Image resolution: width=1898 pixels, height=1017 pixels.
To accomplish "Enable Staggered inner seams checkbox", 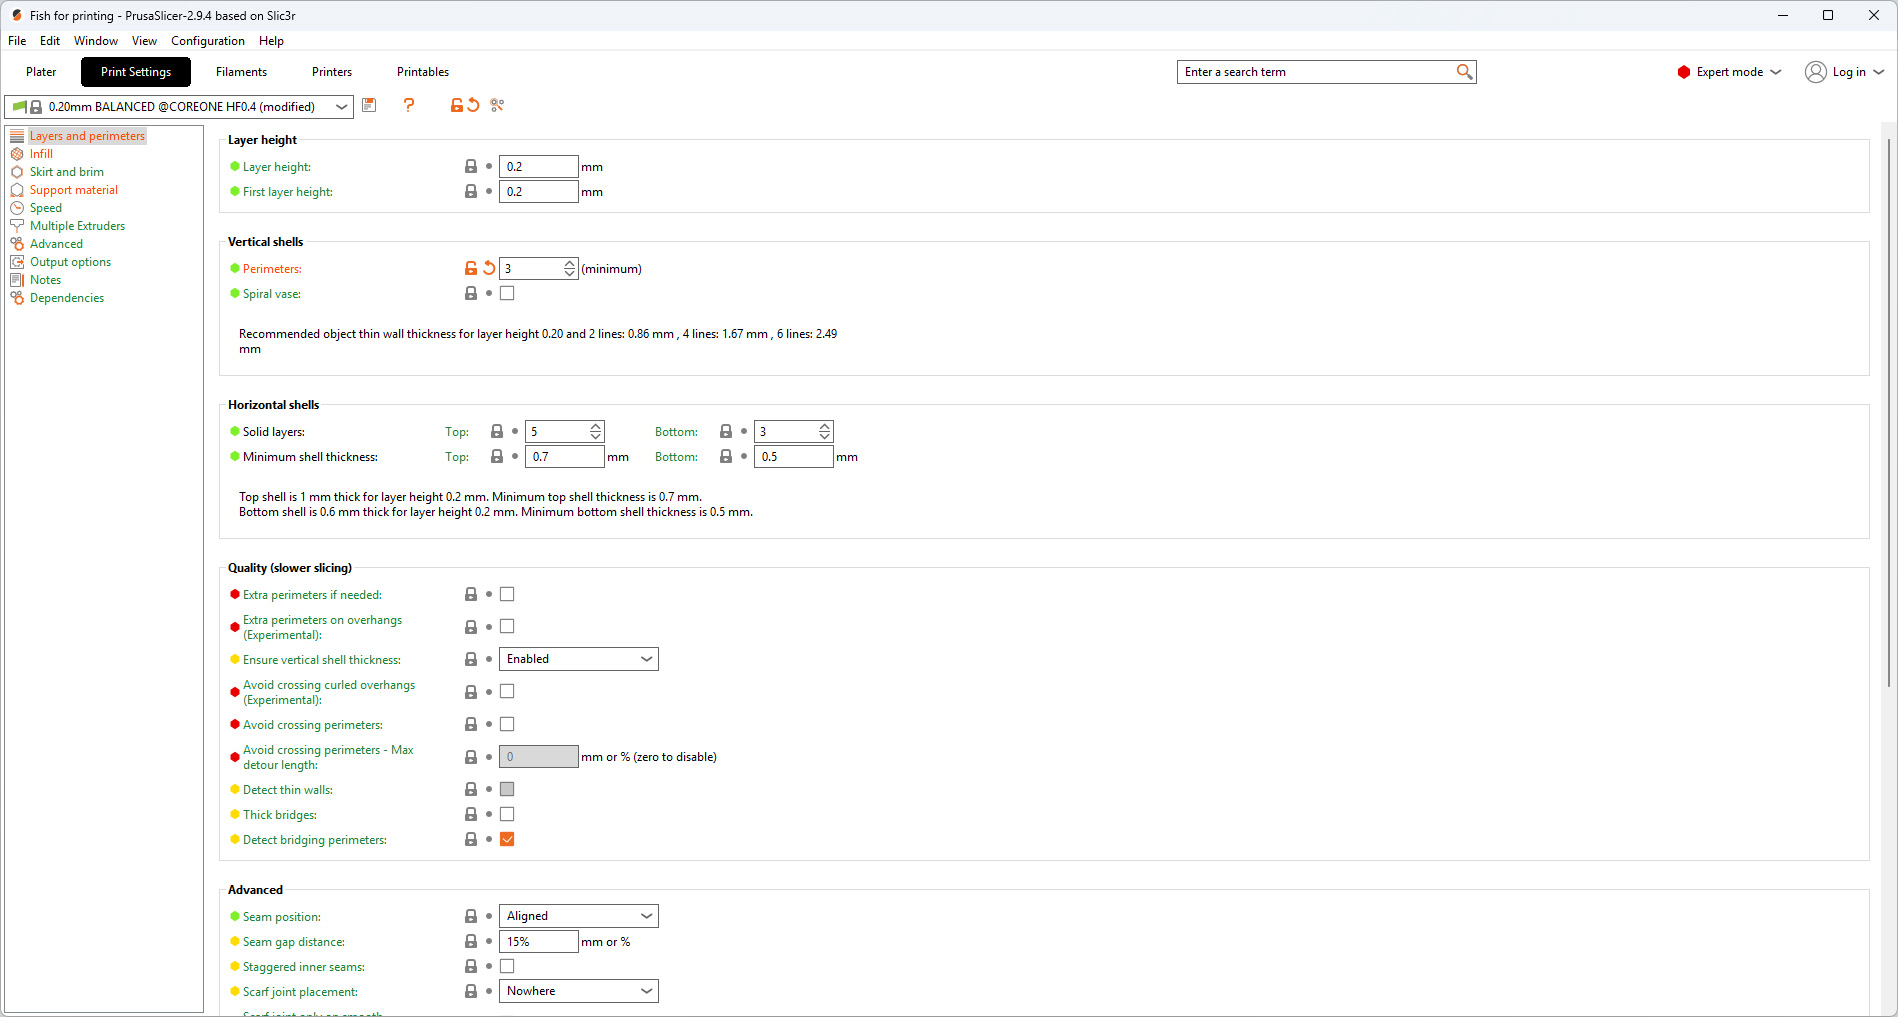I will pos(507,966).
